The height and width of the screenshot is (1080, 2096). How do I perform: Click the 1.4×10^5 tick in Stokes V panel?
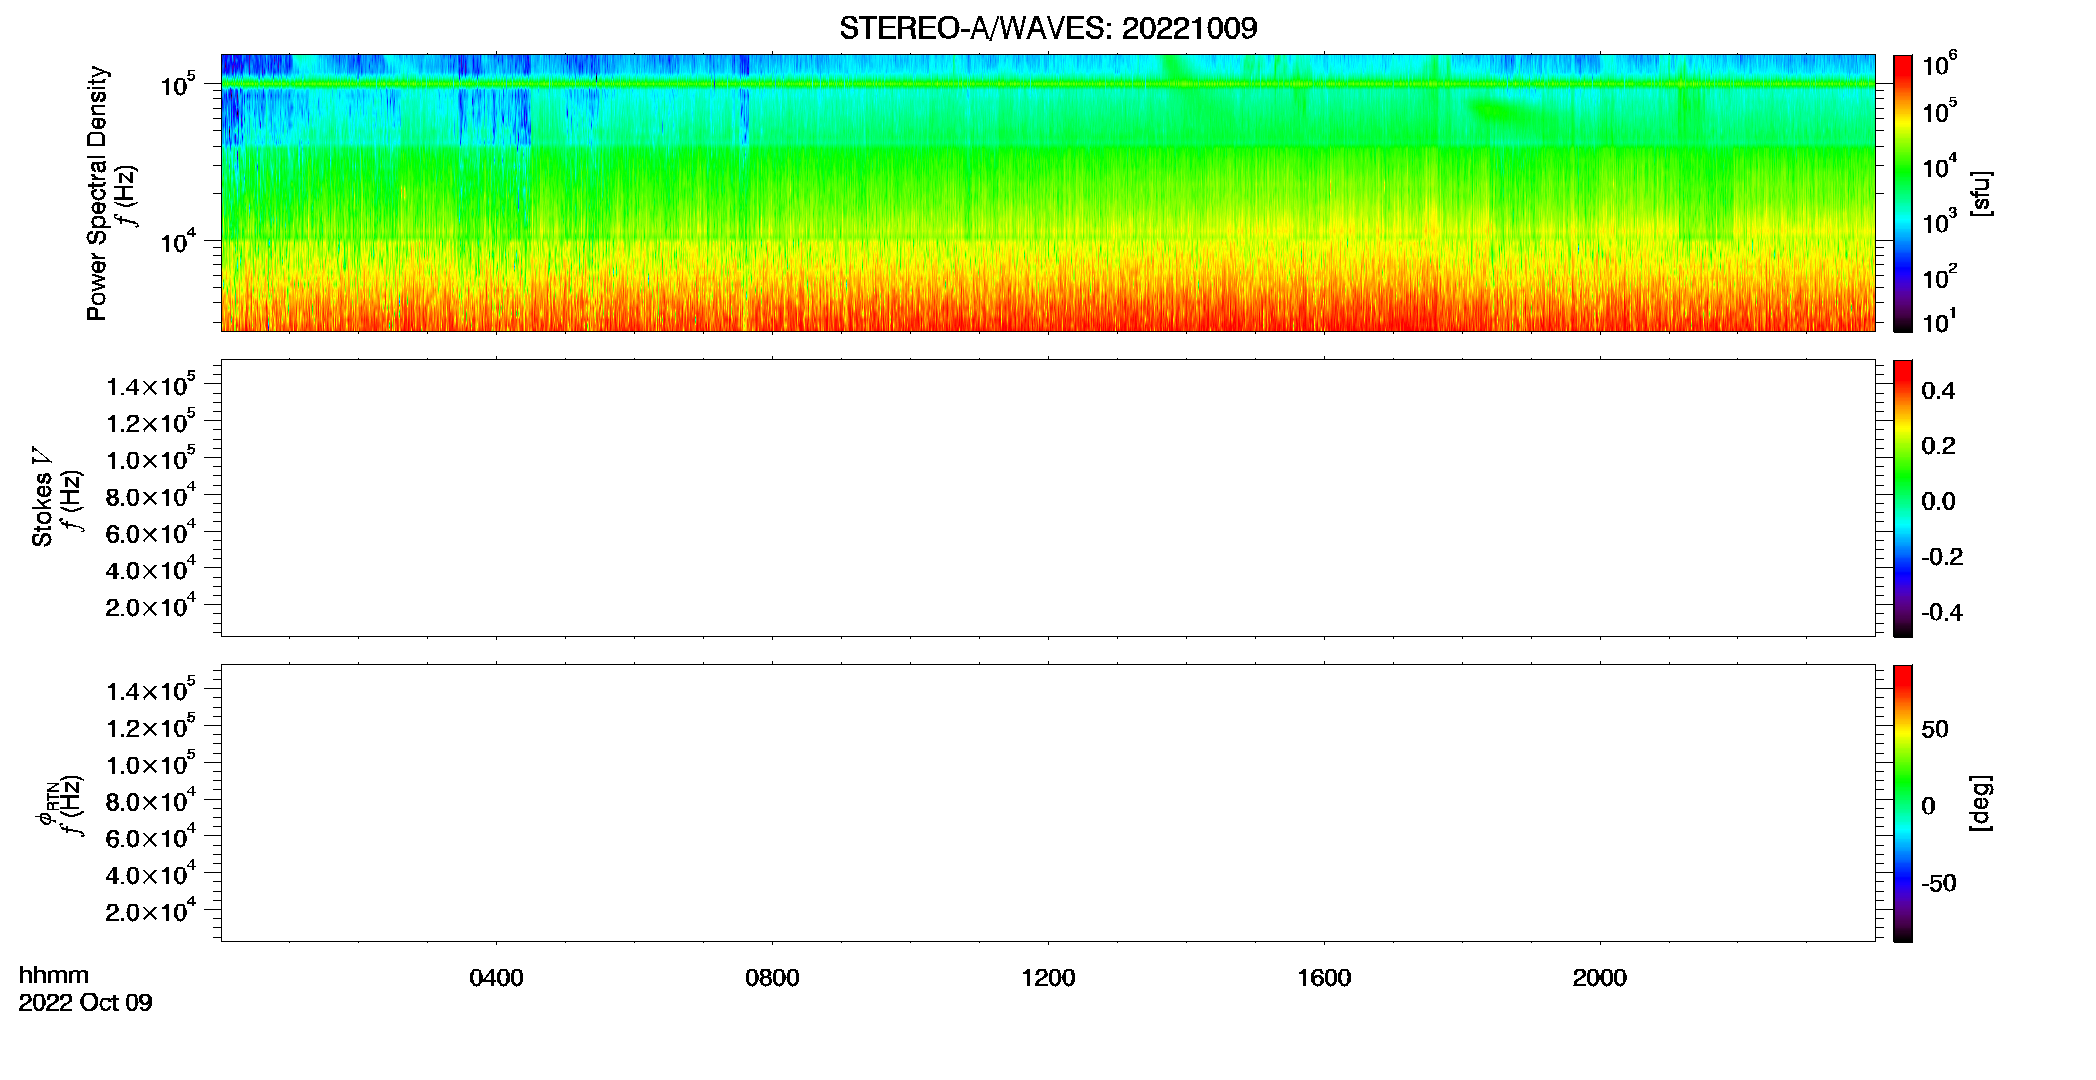(x=151, y=384)
